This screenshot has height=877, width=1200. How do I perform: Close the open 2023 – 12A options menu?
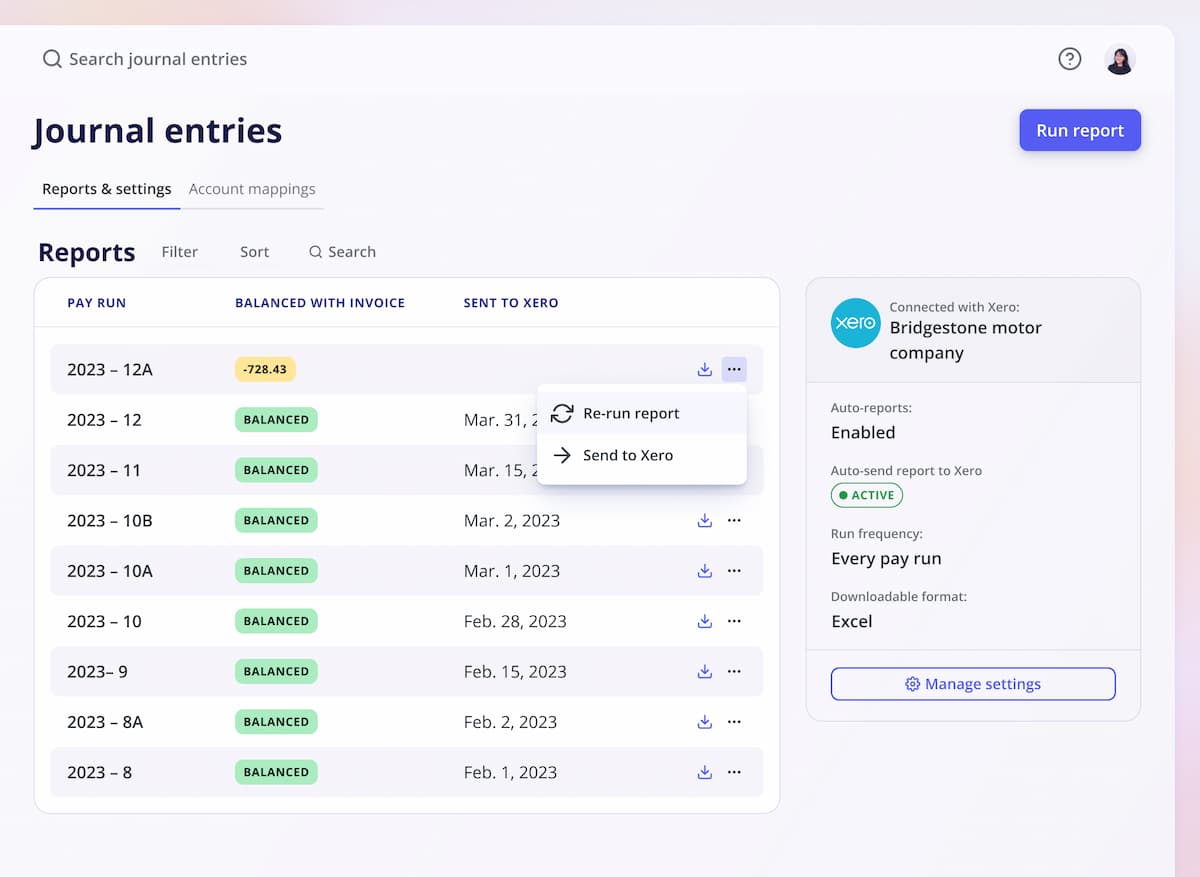point(734,370)
